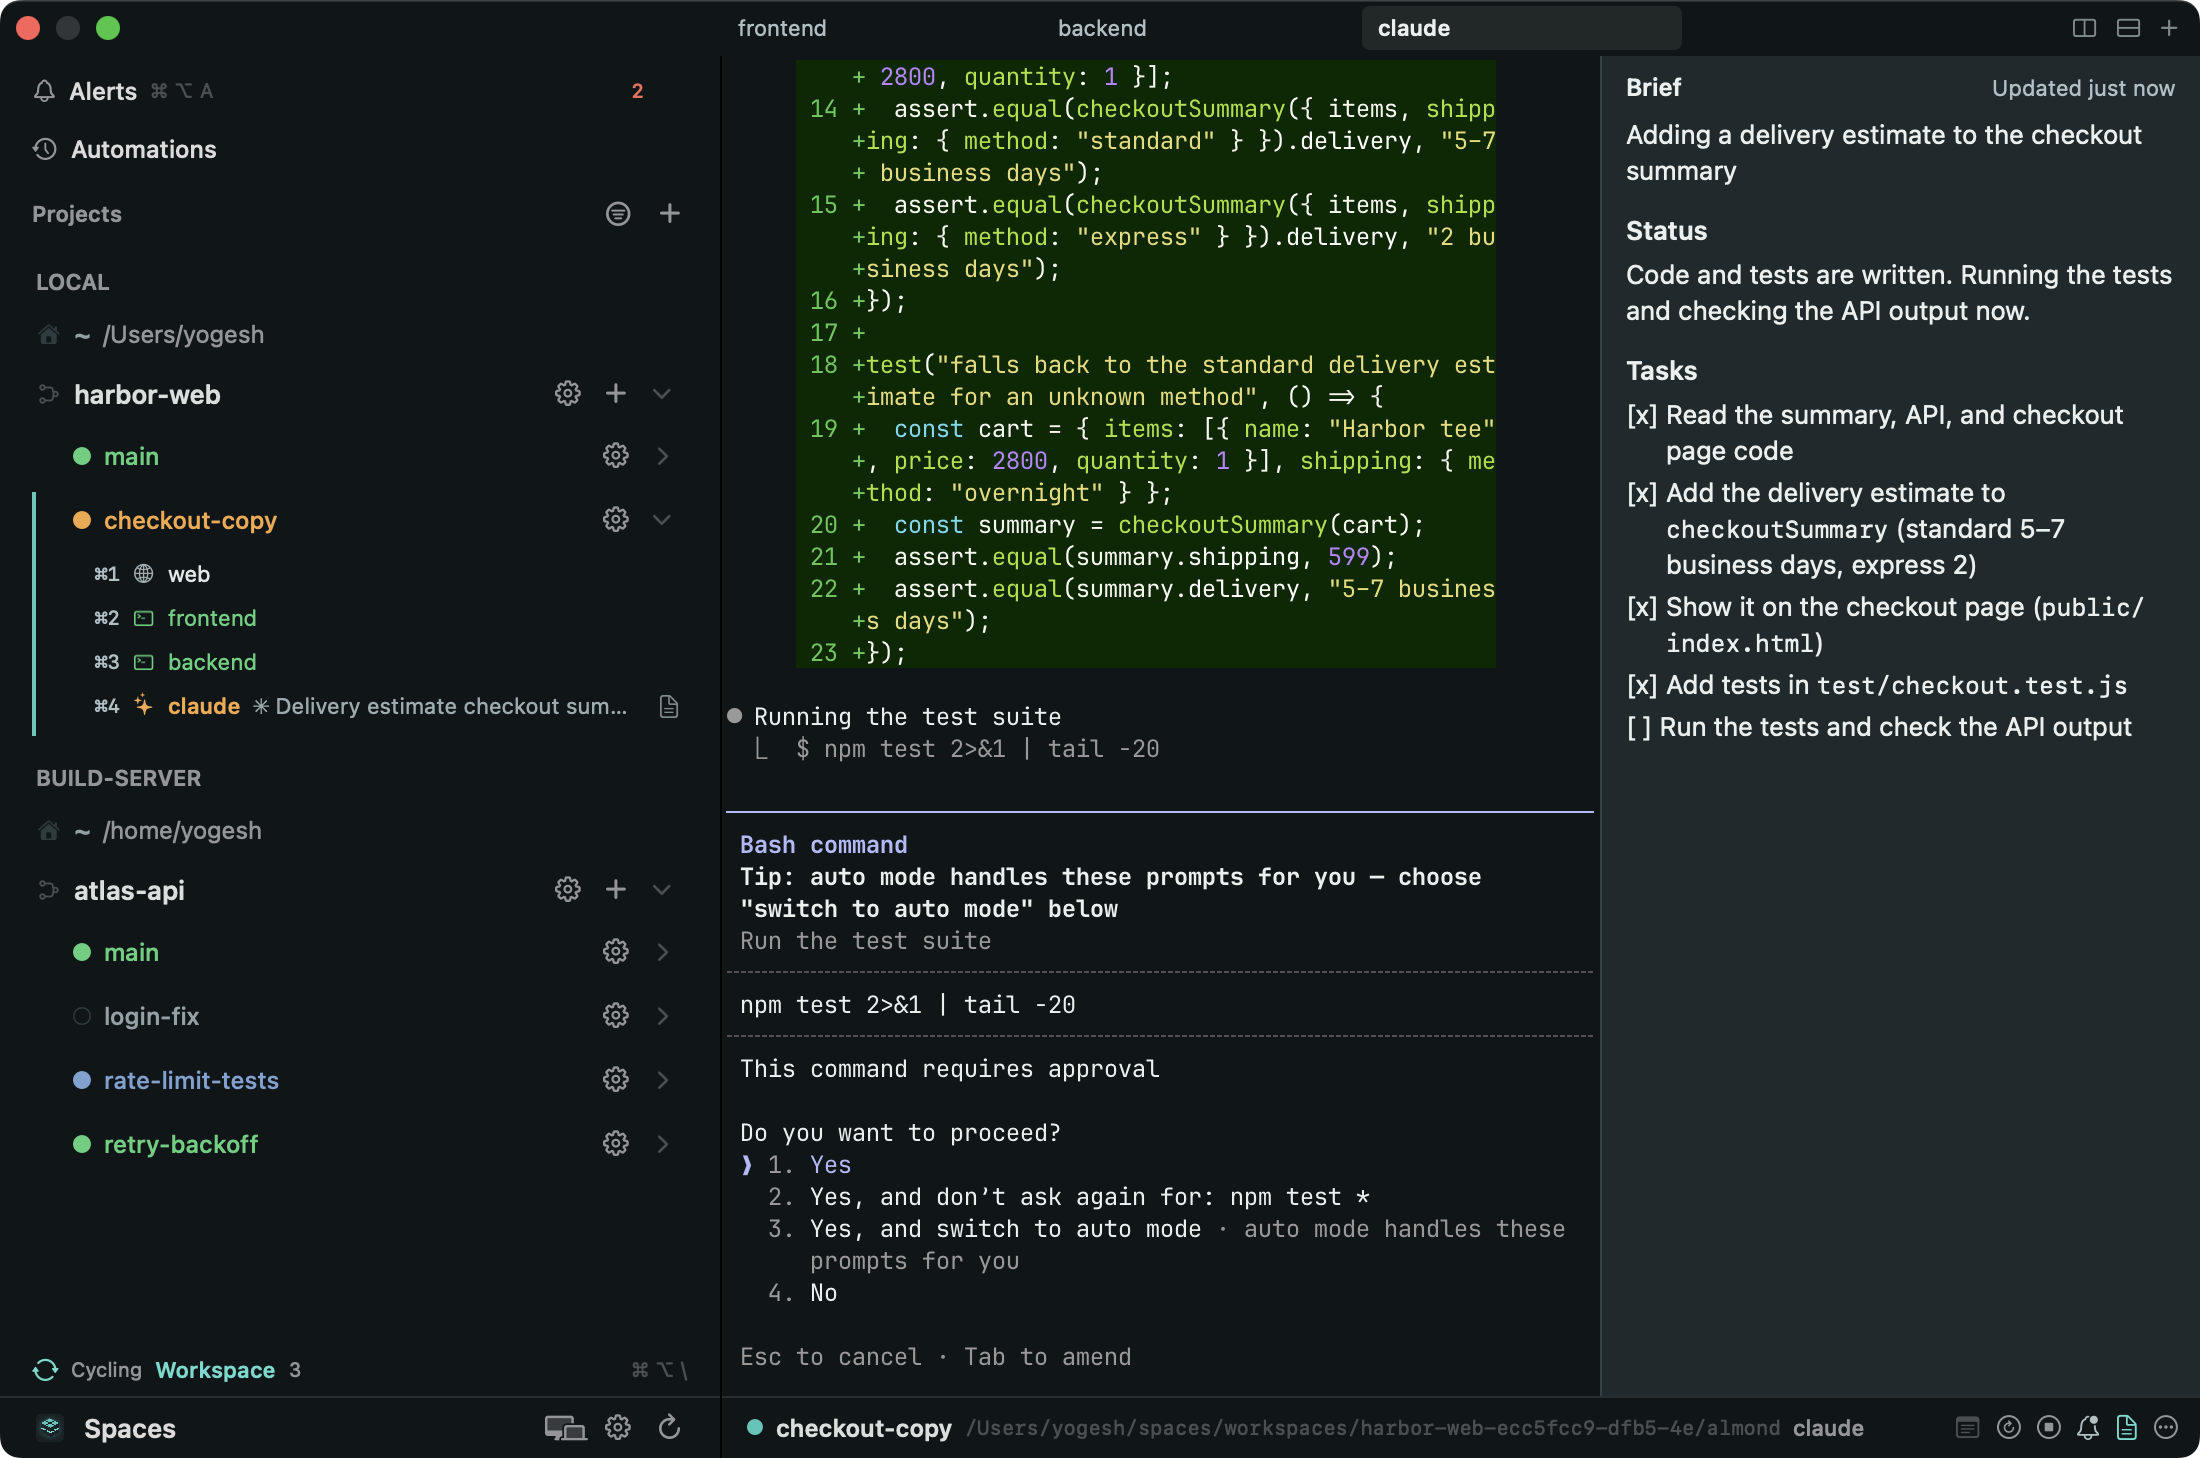Open the web pane under checkout-copy
The height and width of the screenshot is (1458, 2200).
coord(188,574)
